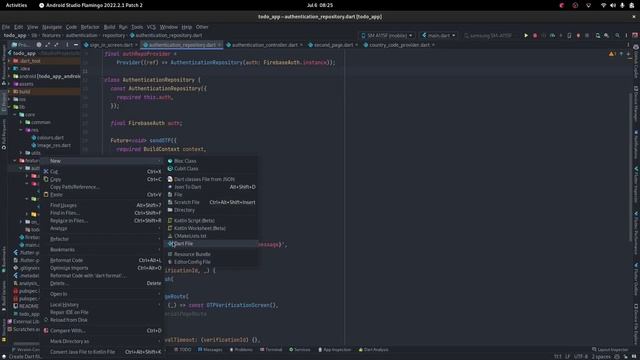This screenshot has height=360, width=640.
Task: Click the green Run play icon
Action: pos(526,36)
